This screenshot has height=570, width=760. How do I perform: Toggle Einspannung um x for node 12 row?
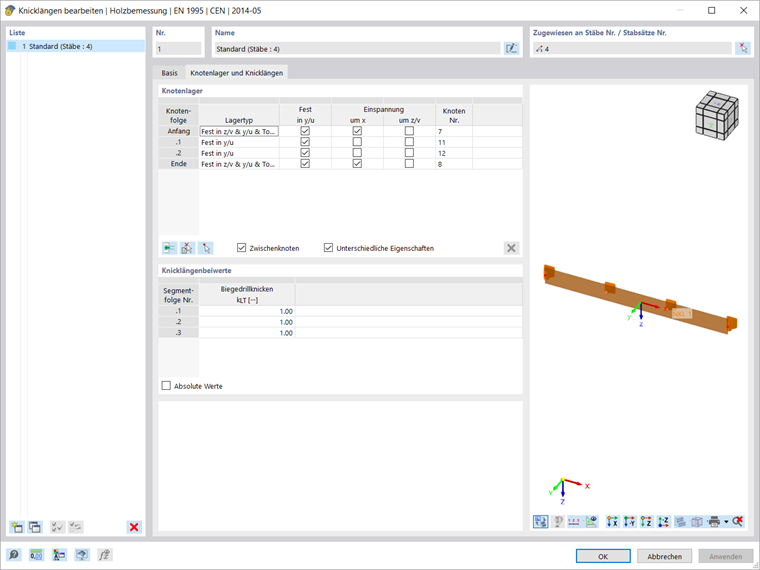(x=357, y=153)
